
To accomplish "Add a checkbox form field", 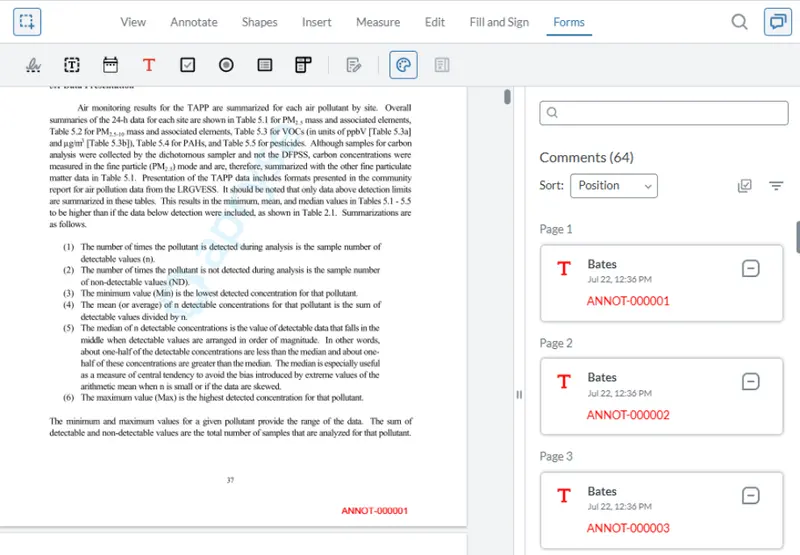I will click(188, 65).
